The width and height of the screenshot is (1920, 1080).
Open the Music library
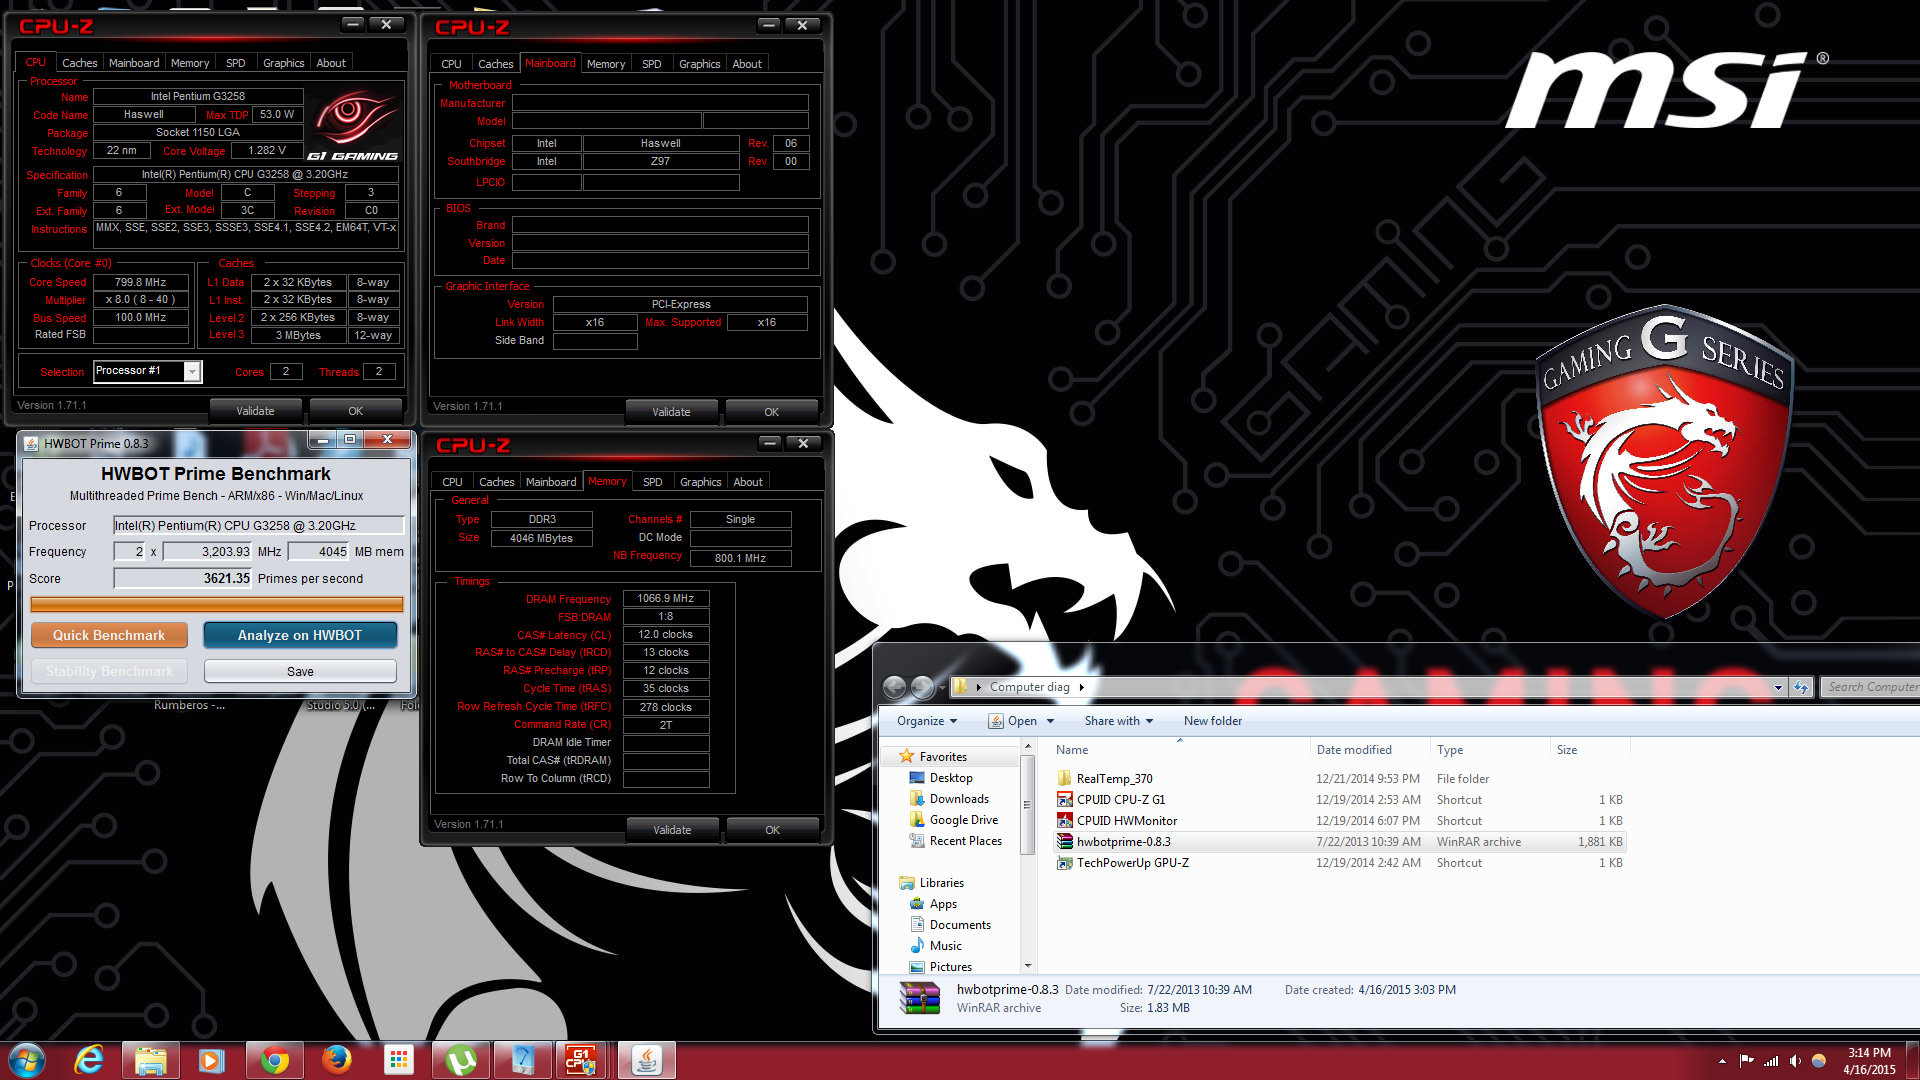coord(945,946)
